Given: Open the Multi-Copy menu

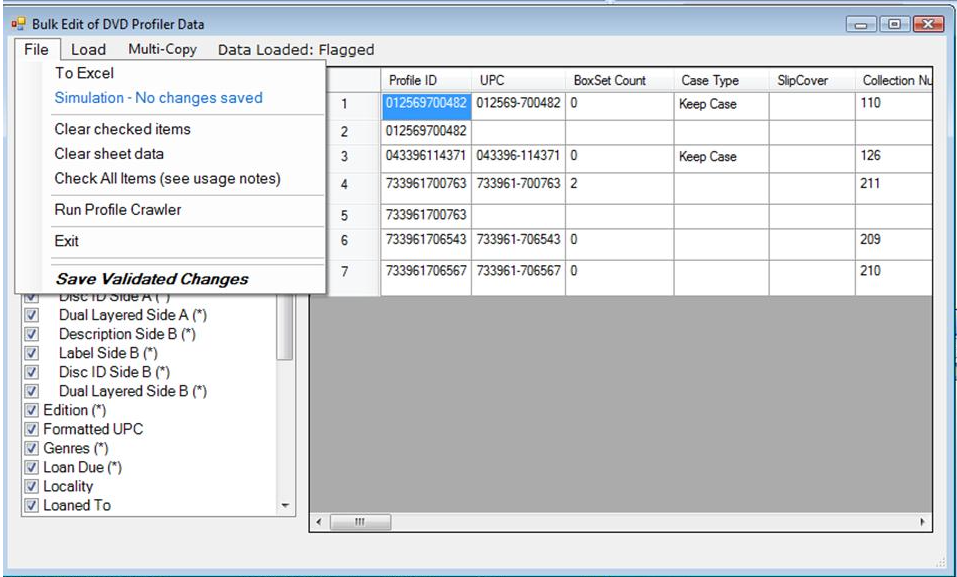Looking at the screenshot, I should click(162, 49).
